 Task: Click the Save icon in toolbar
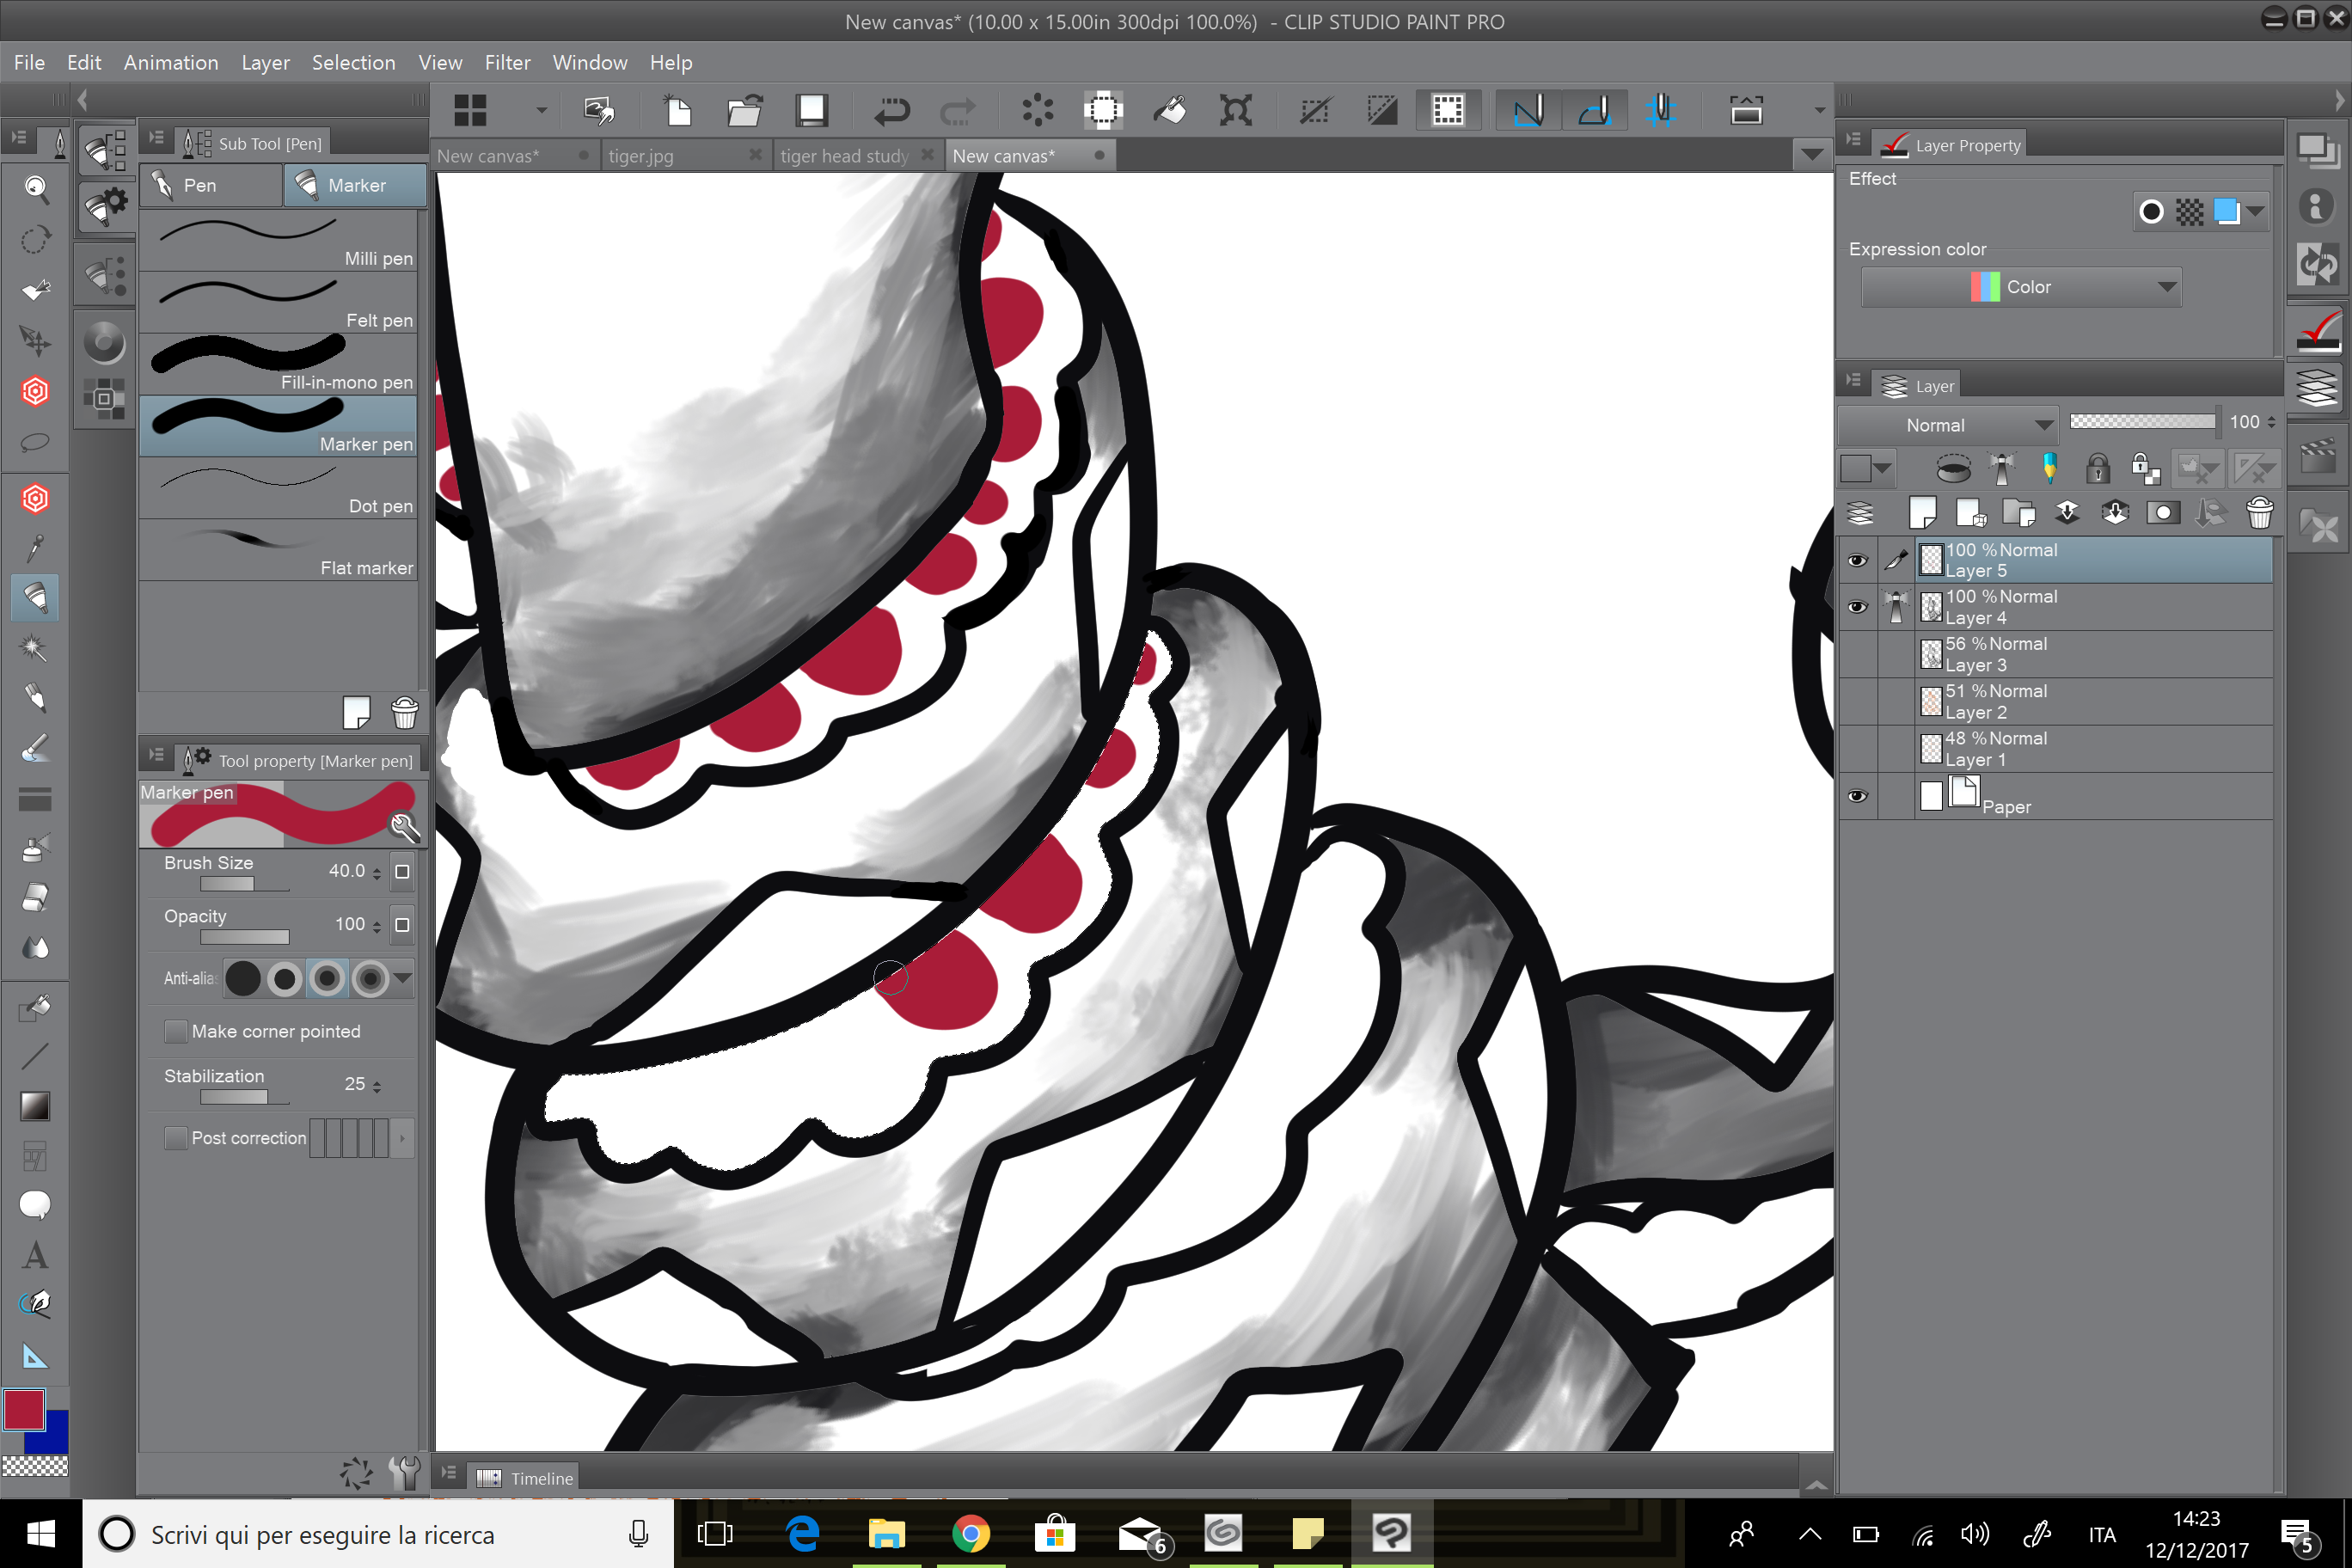point(811,110)
